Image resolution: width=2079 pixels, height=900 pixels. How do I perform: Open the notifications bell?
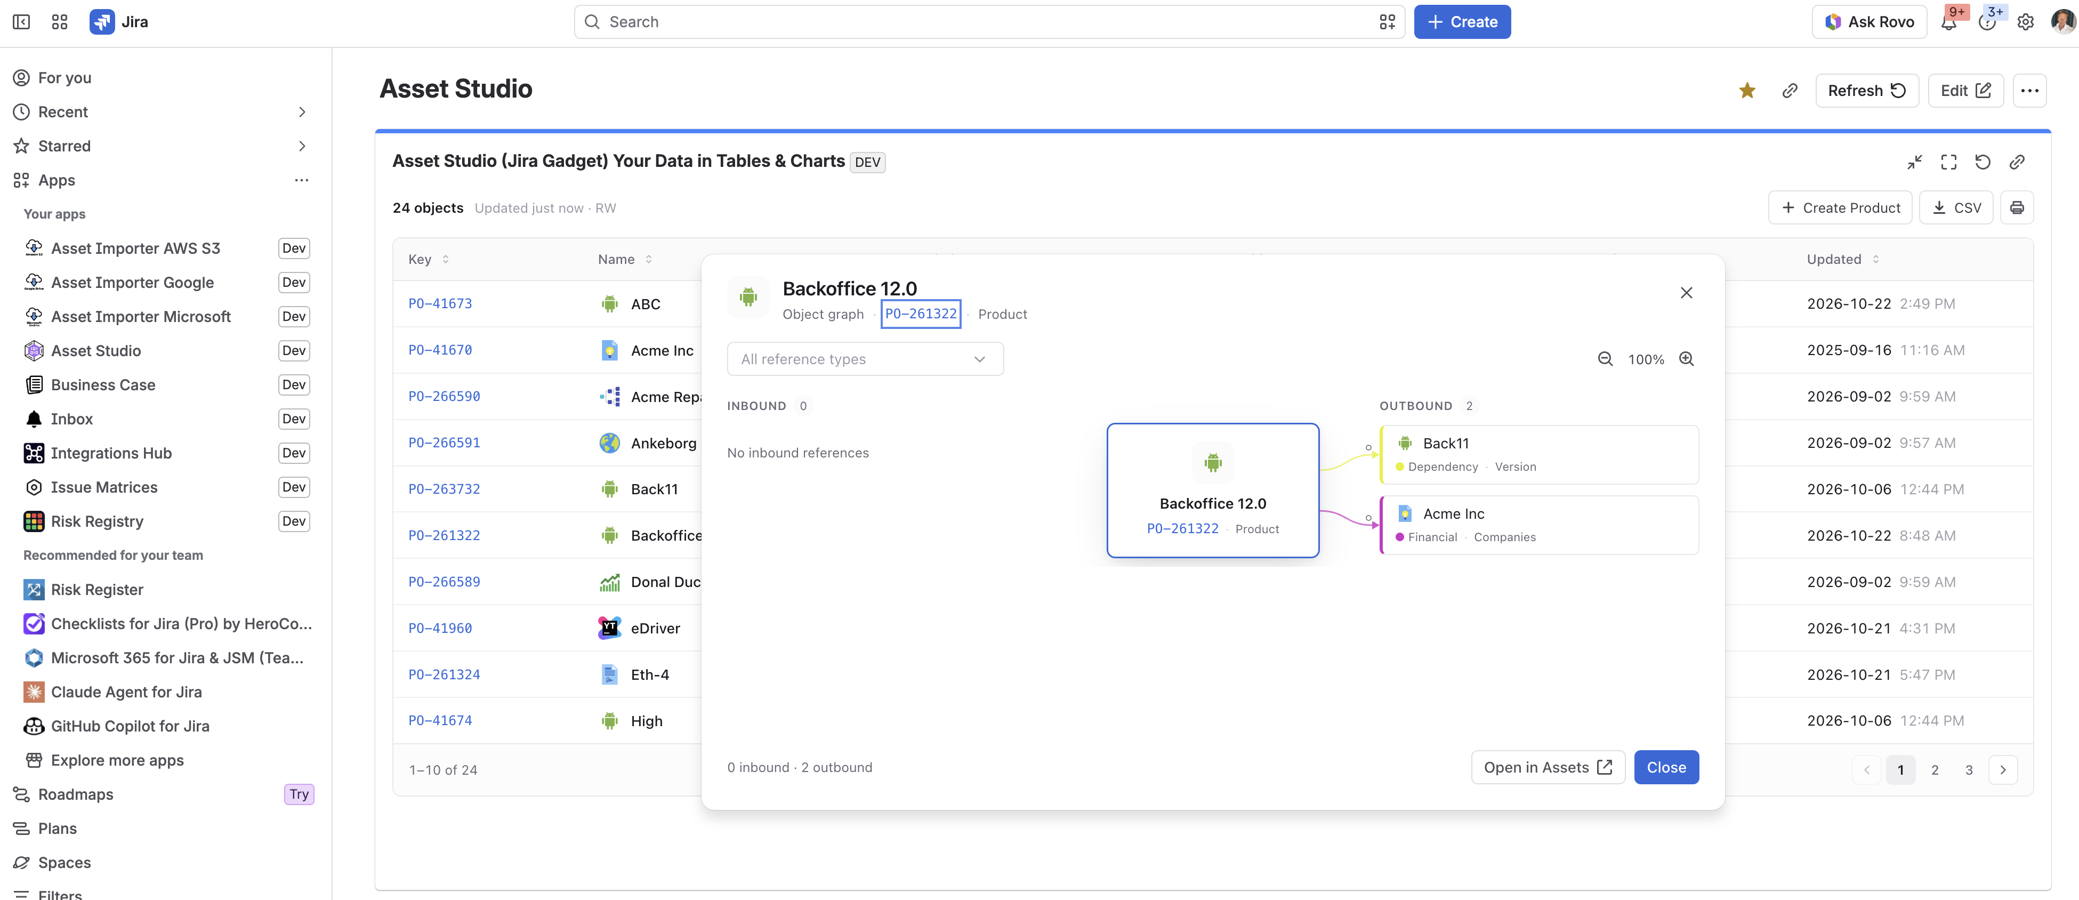(1949, 22)
